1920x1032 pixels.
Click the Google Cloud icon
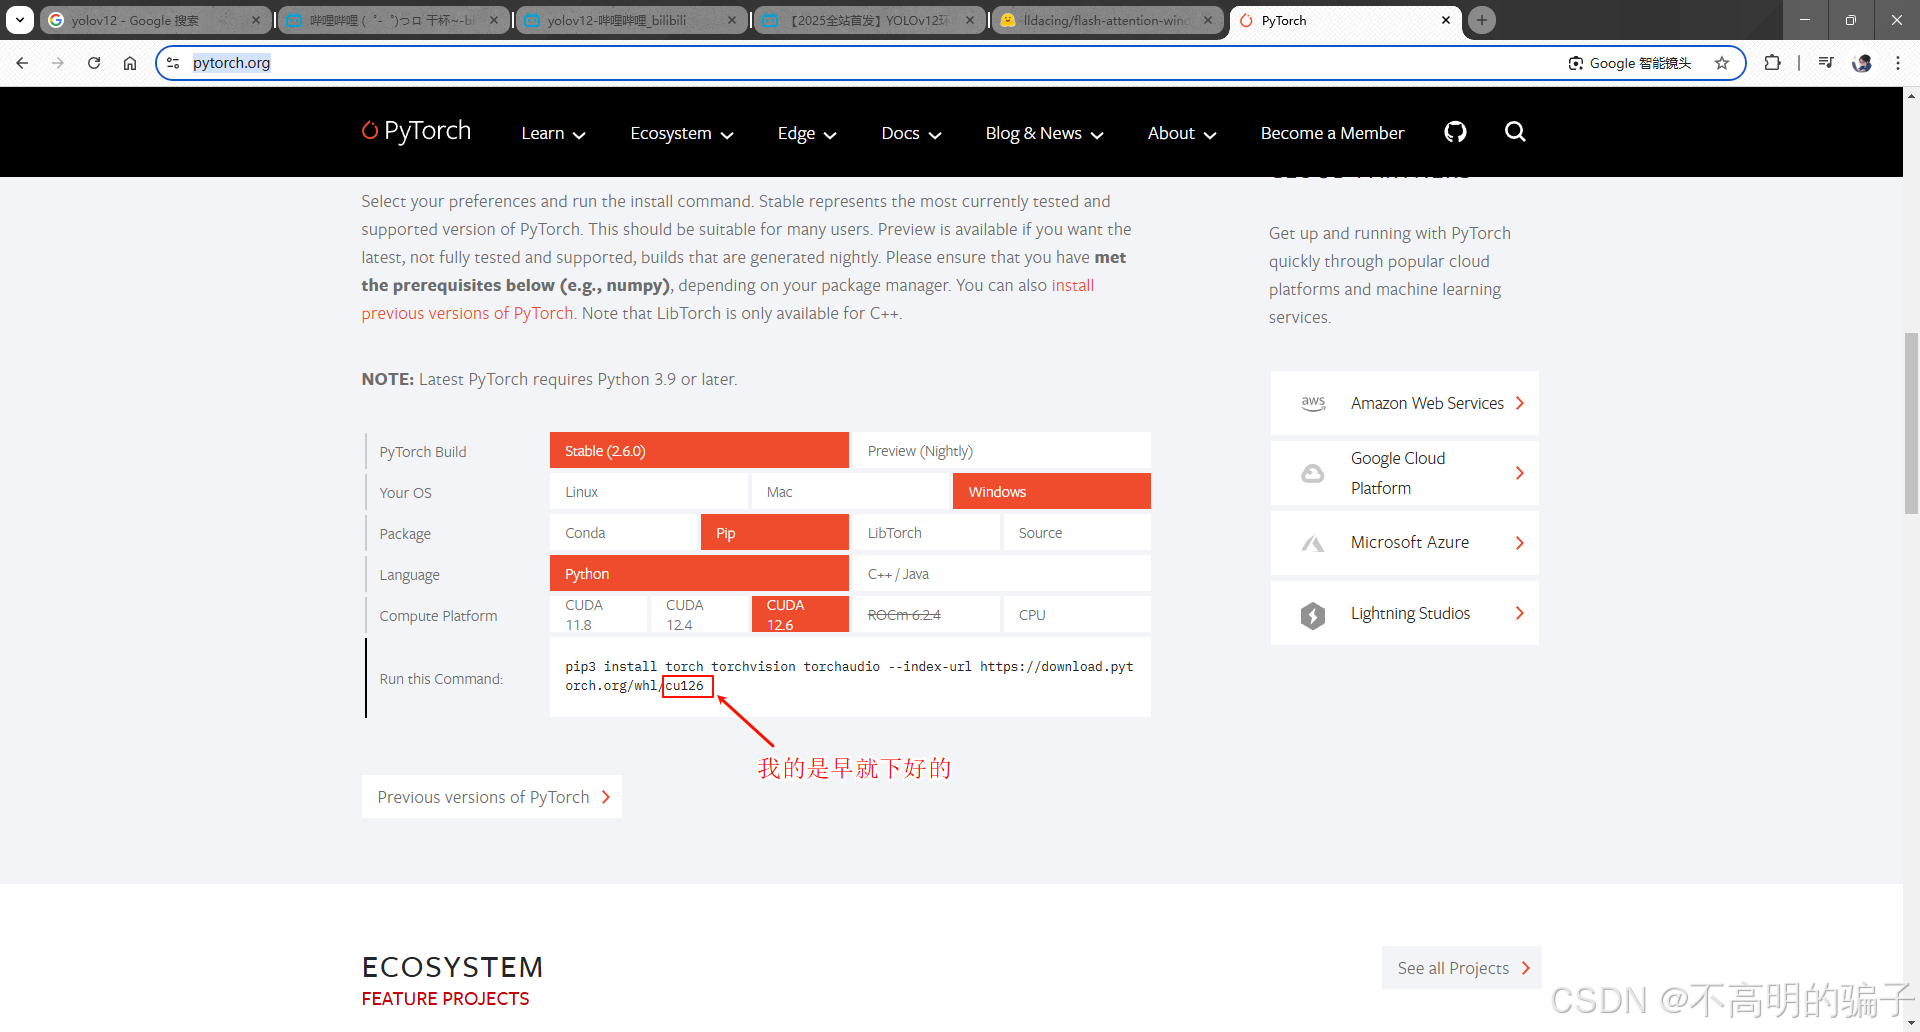tap(1313, 473)
